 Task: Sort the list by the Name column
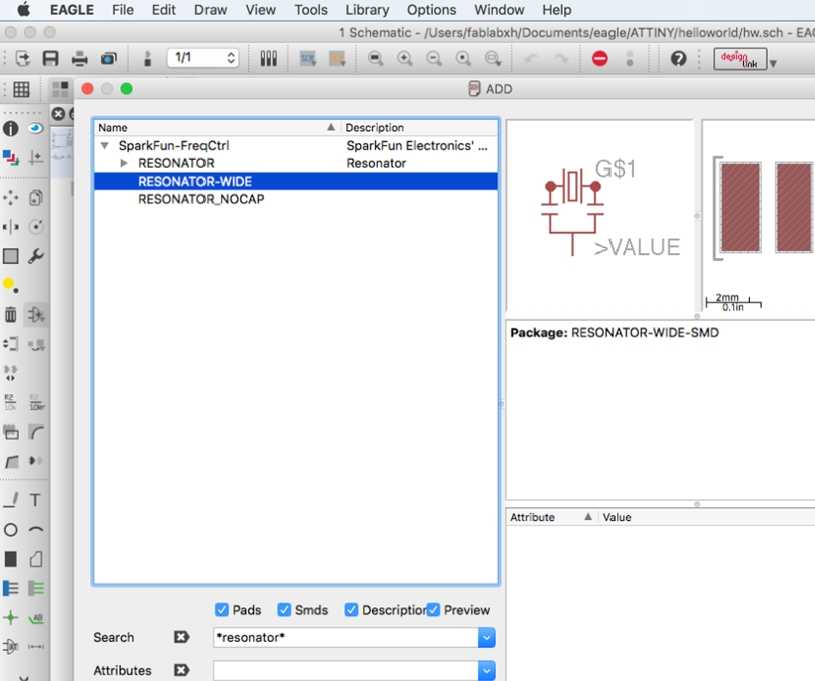(x=217, y=128)
